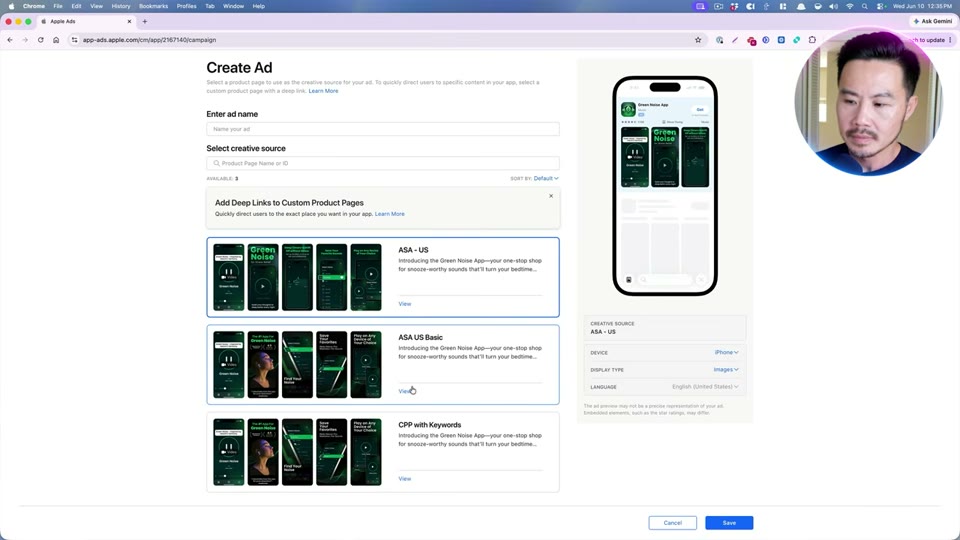Open the View menu
The height and width of the screenshot is (540, 960).
pyautogui.click(x=96, y=6)
